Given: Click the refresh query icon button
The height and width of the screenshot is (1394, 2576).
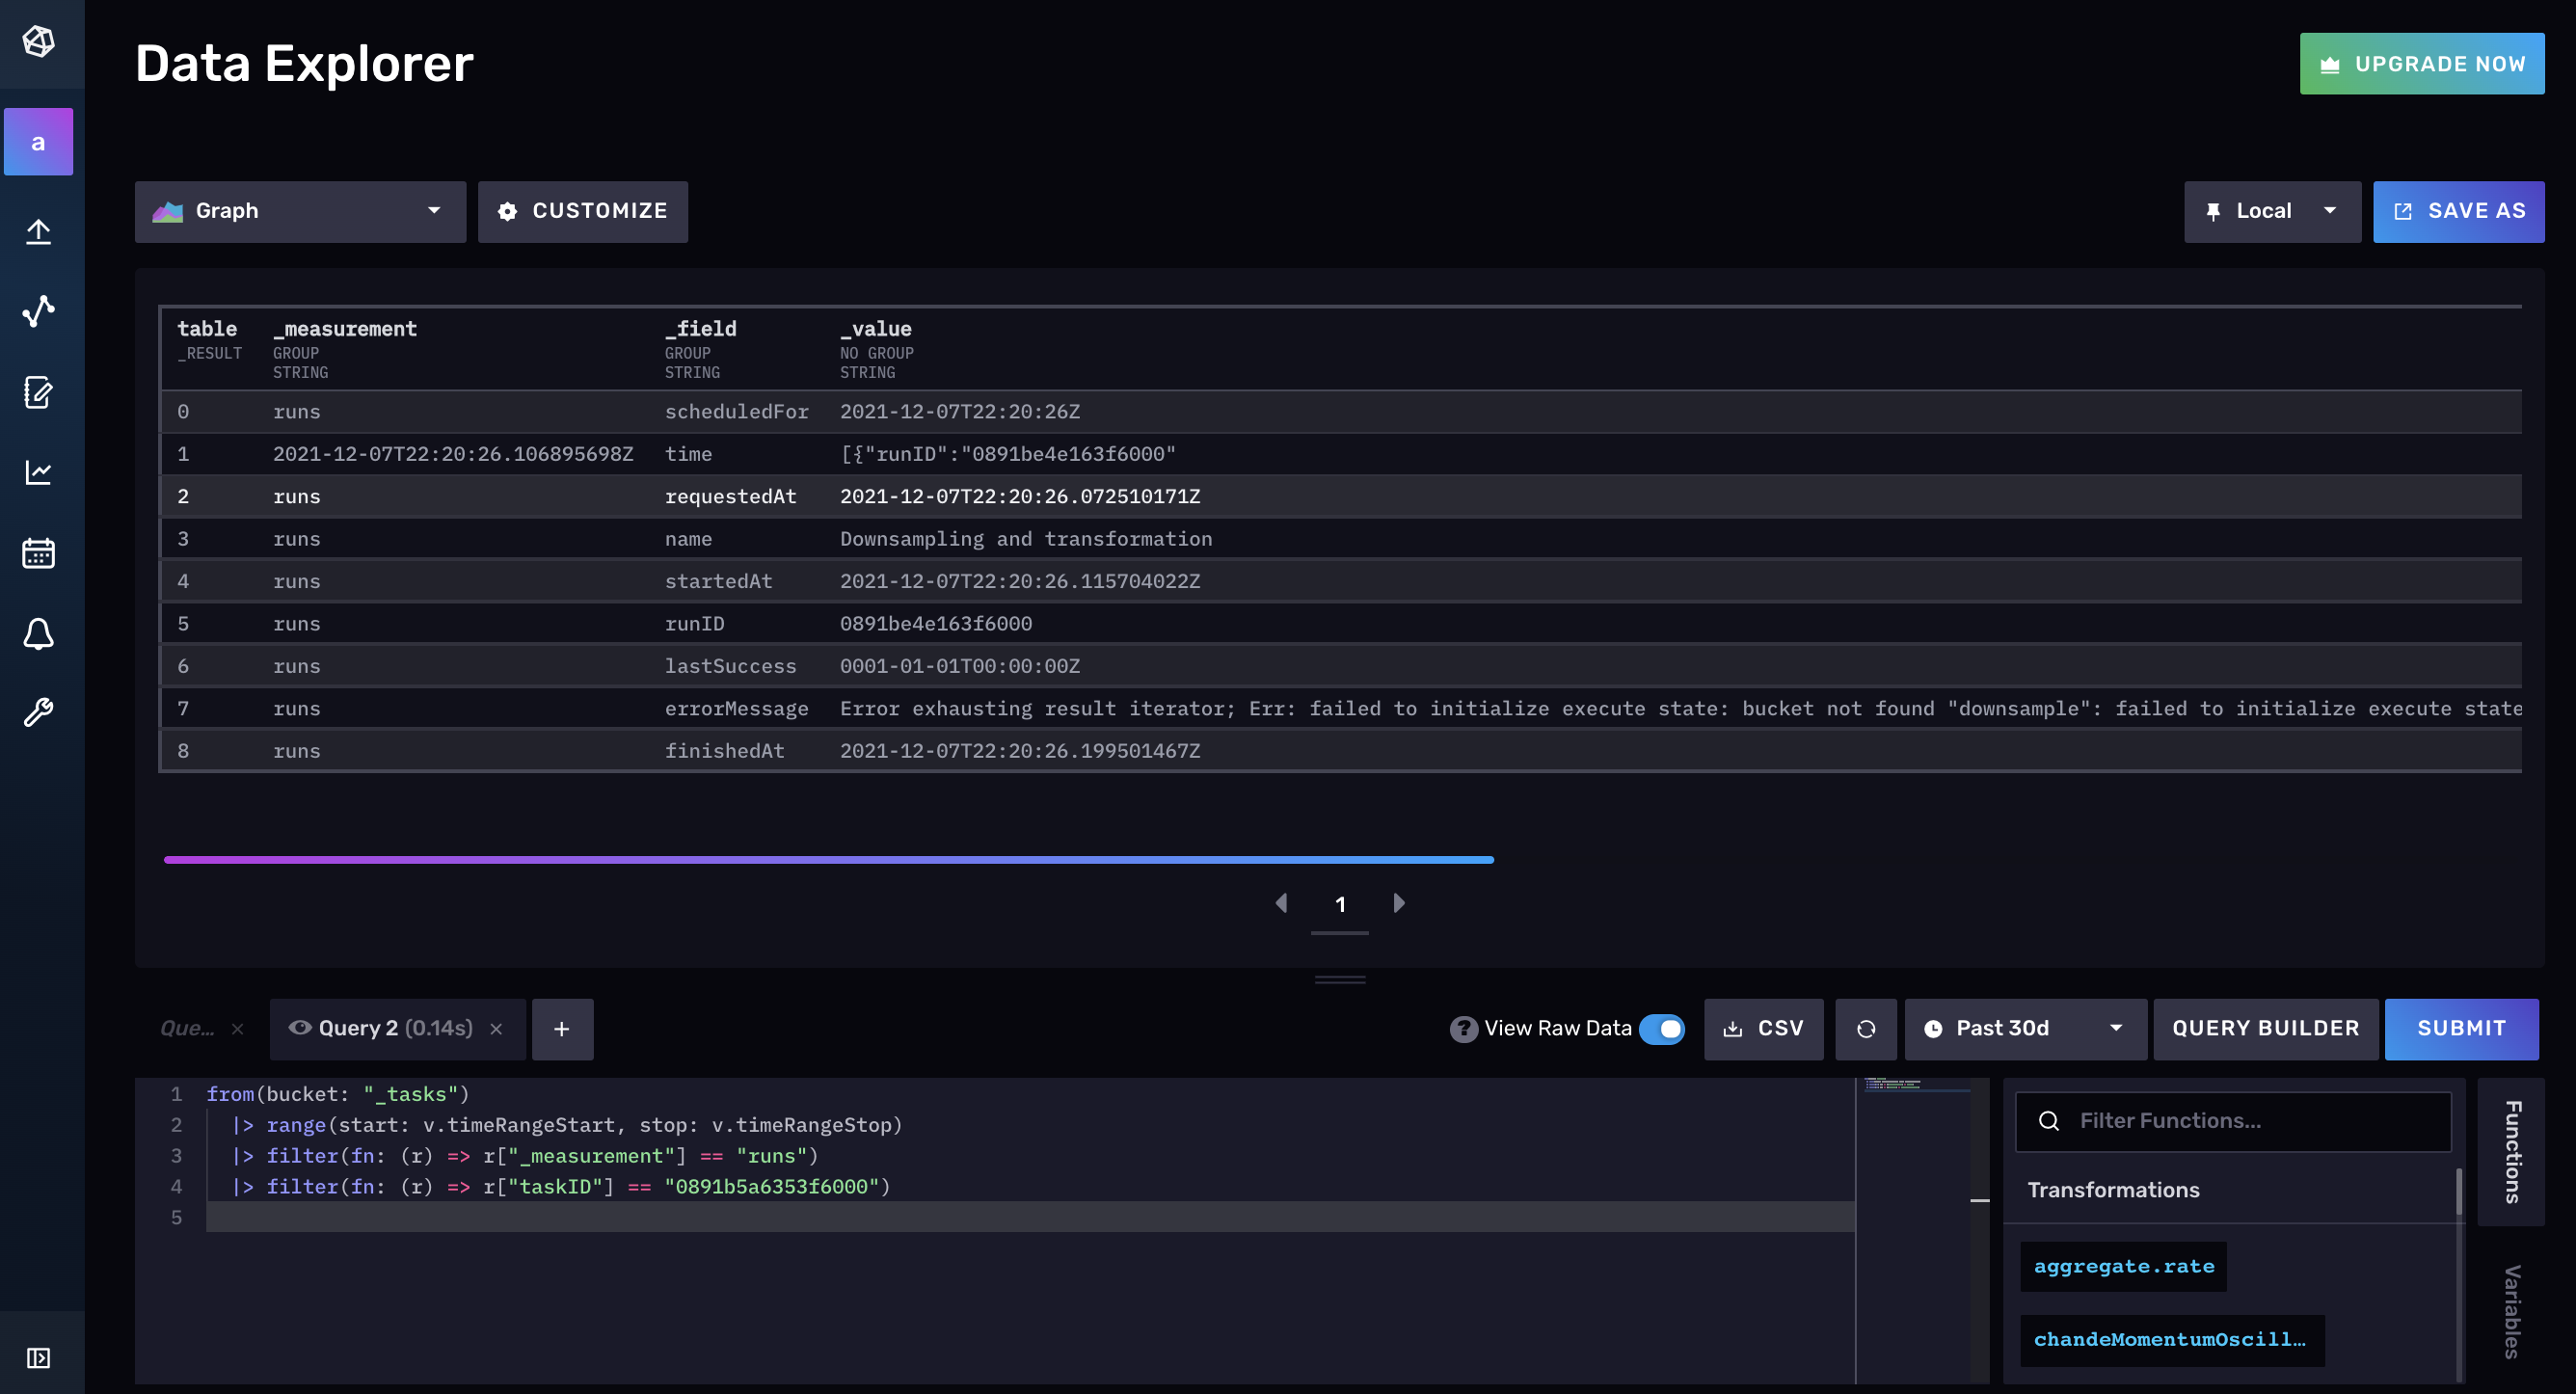Looking at the screenshot, I should (1866, 1029).
